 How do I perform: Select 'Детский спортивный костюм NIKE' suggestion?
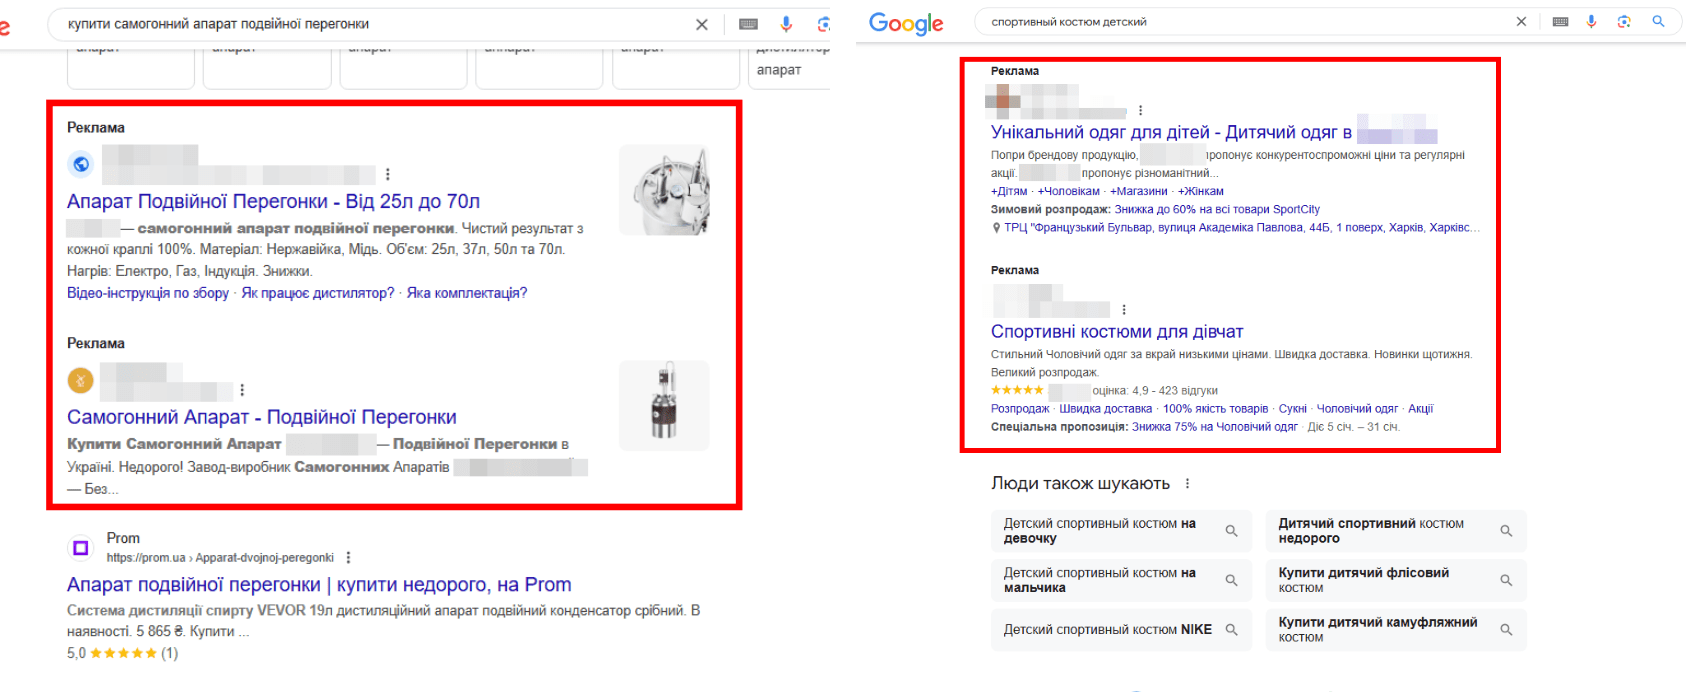coord(1121,629)
